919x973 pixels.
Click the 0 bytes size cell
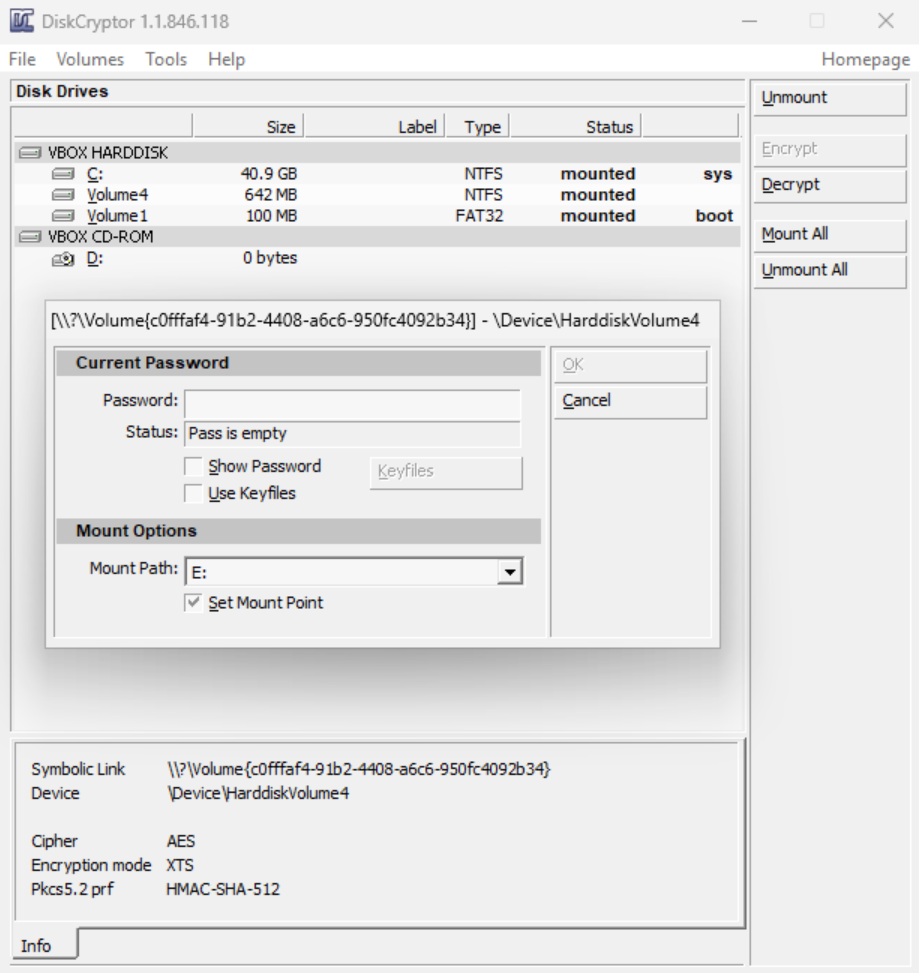click(270, 258)
